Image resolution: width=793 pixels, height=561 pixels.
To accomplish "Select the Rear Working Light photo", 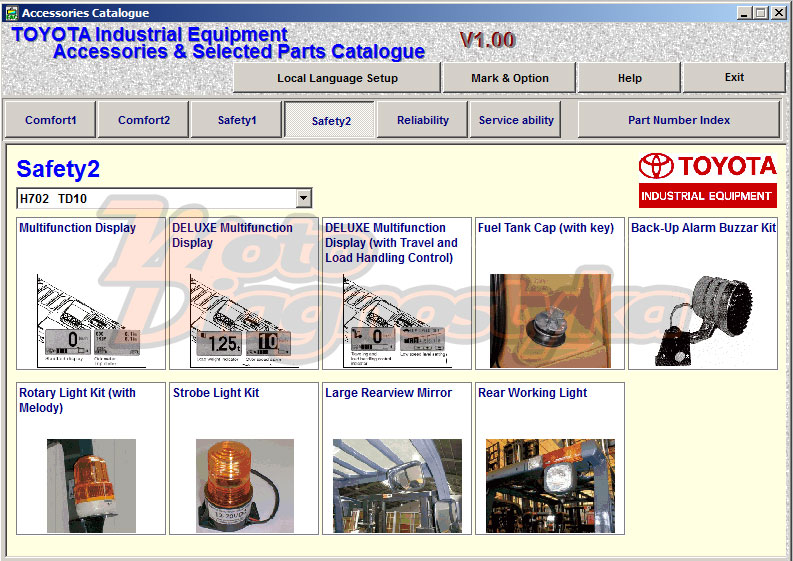I will [550, 486].
